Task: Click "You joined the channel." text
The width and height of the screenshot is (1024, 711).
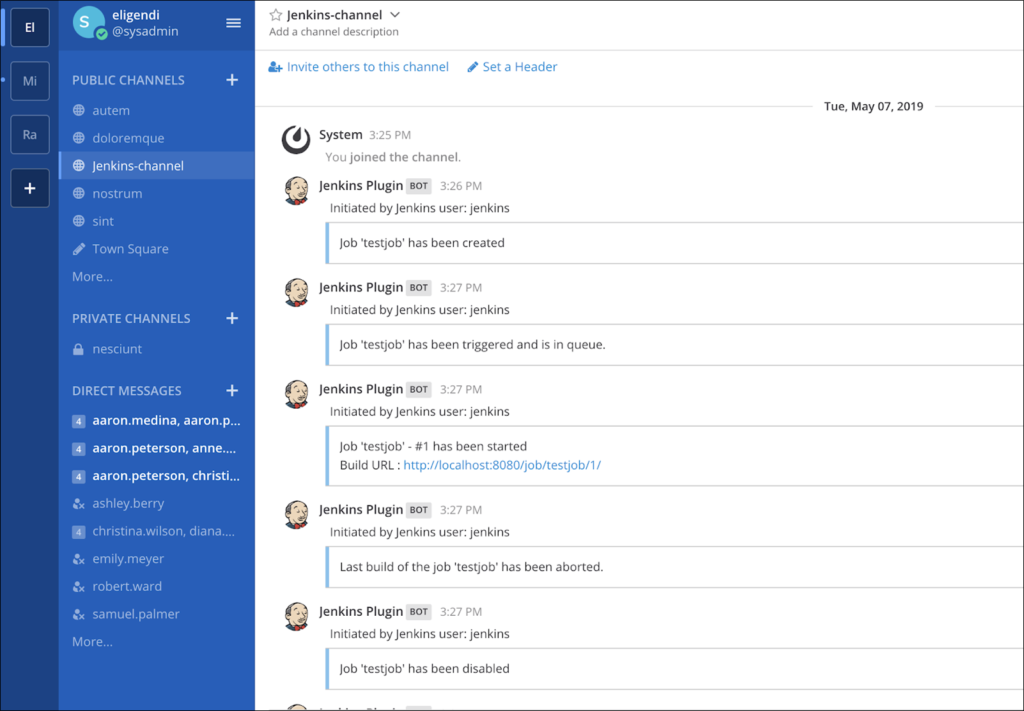Action: 393,157
